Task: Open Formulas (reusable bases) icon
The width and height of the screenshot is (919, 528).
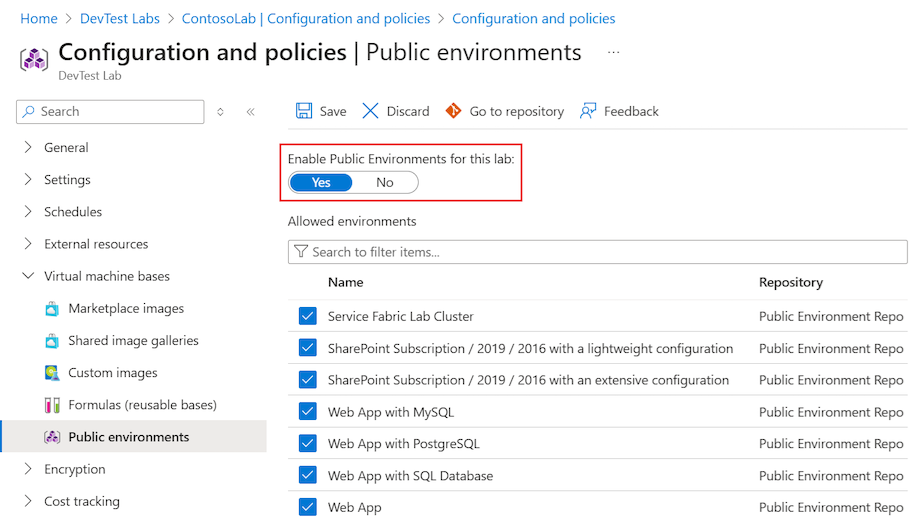Action: tap(52, 405)
